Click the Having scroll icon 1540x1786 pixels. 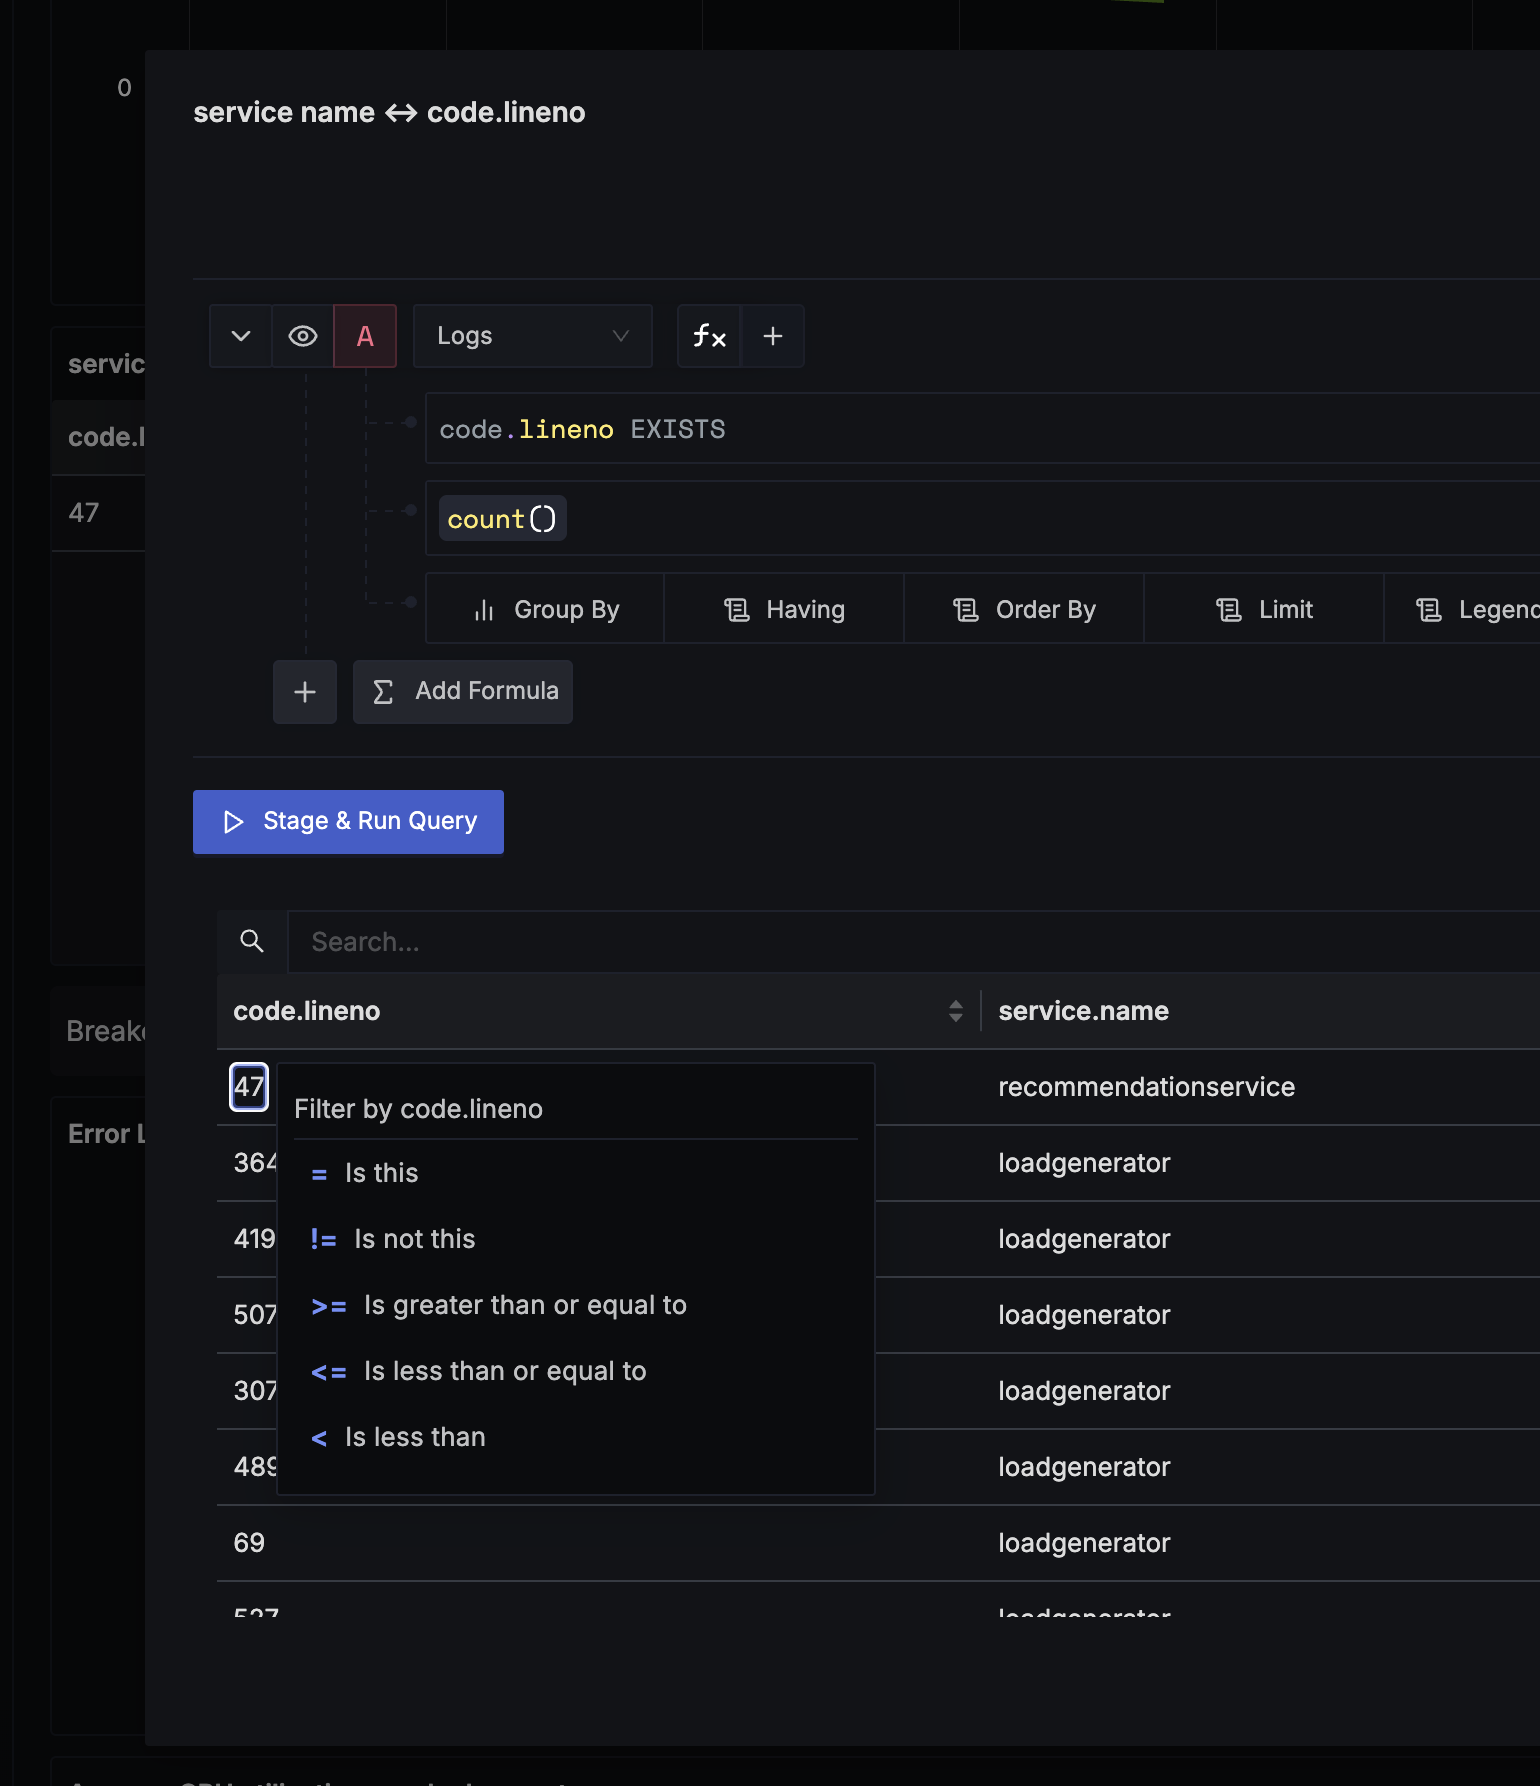[737, 610]
